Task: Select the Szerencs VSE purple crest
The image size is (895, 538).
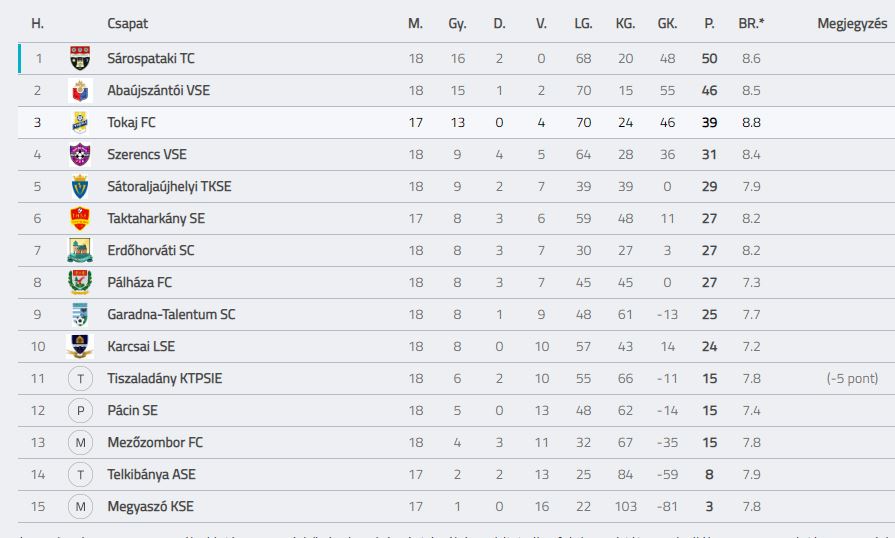Action: point(80,154)
